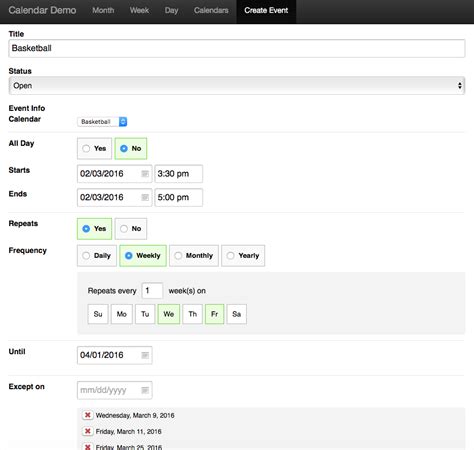This screenshot has width=474, height=450.
Task: Remove Friday, March 25, 2016 exception
Action: [x=88, y=447]
